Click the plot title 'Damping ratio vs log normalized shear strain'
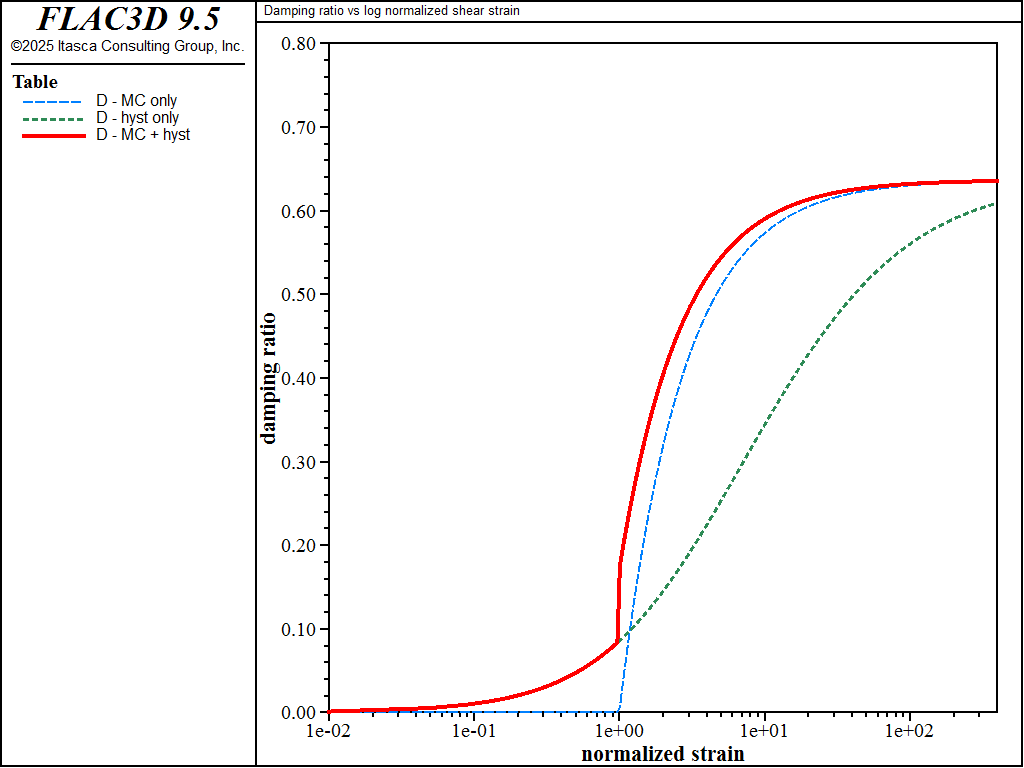1024x768 pixels. pos(392,11)
